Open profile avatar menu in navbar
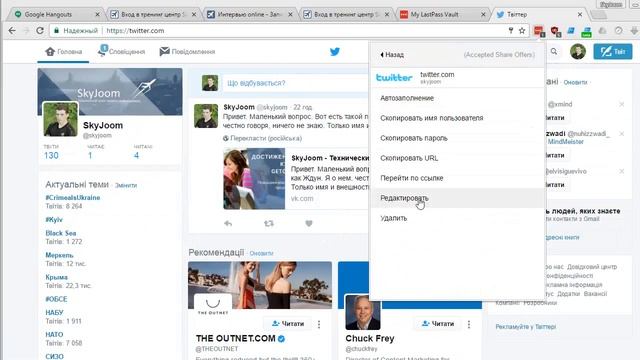 [x=578, y=51]
